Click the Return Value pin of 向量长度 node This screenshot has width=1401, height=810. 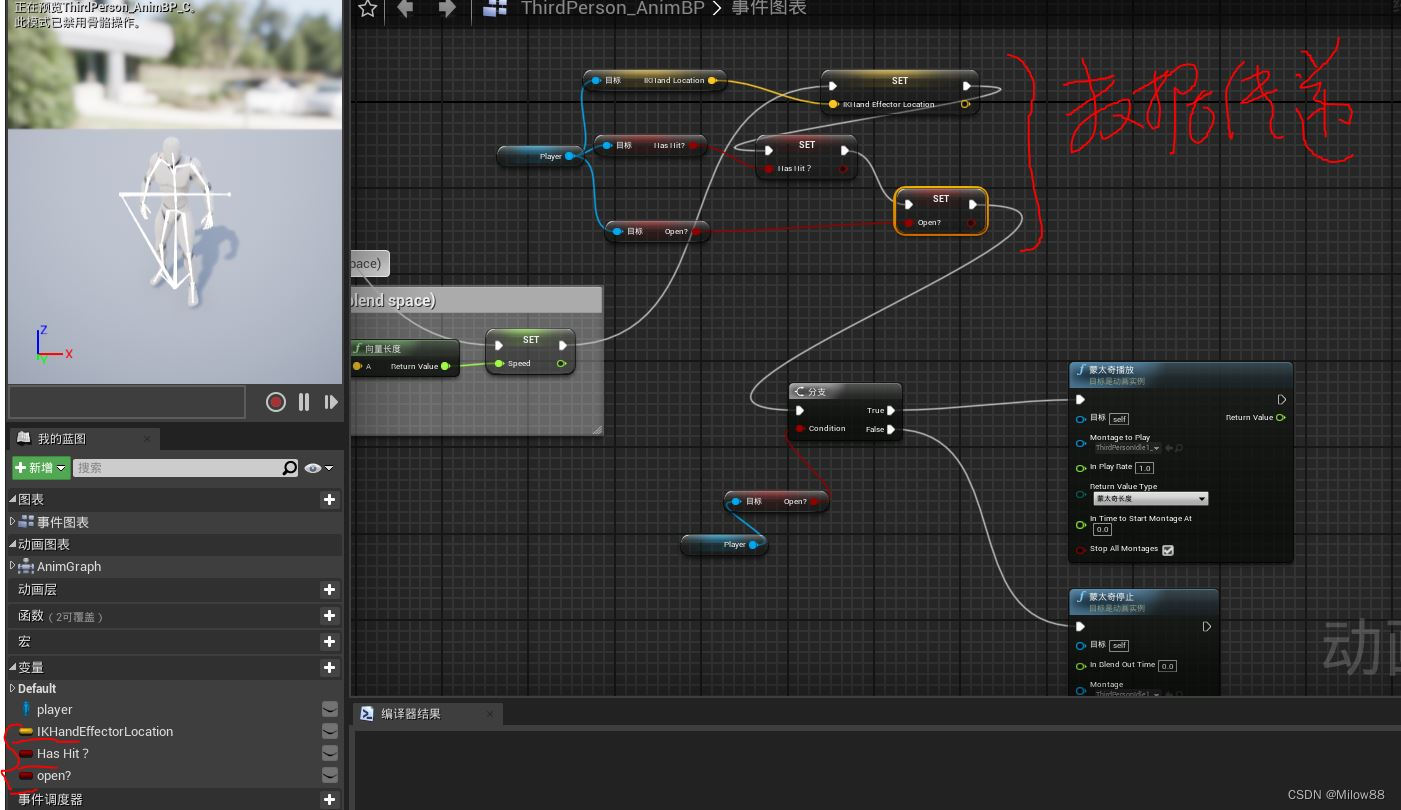click(x=445, y=367)
